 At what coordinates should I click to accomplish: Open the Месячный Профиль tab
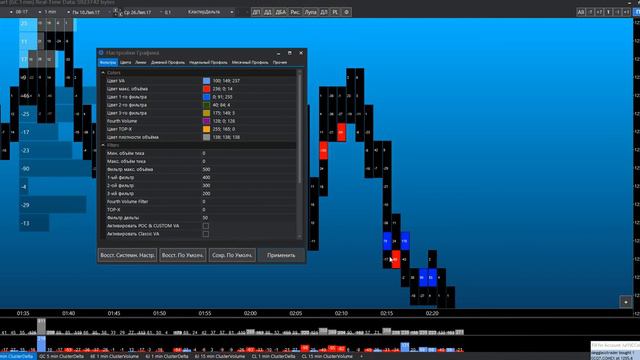coord(250,62)
